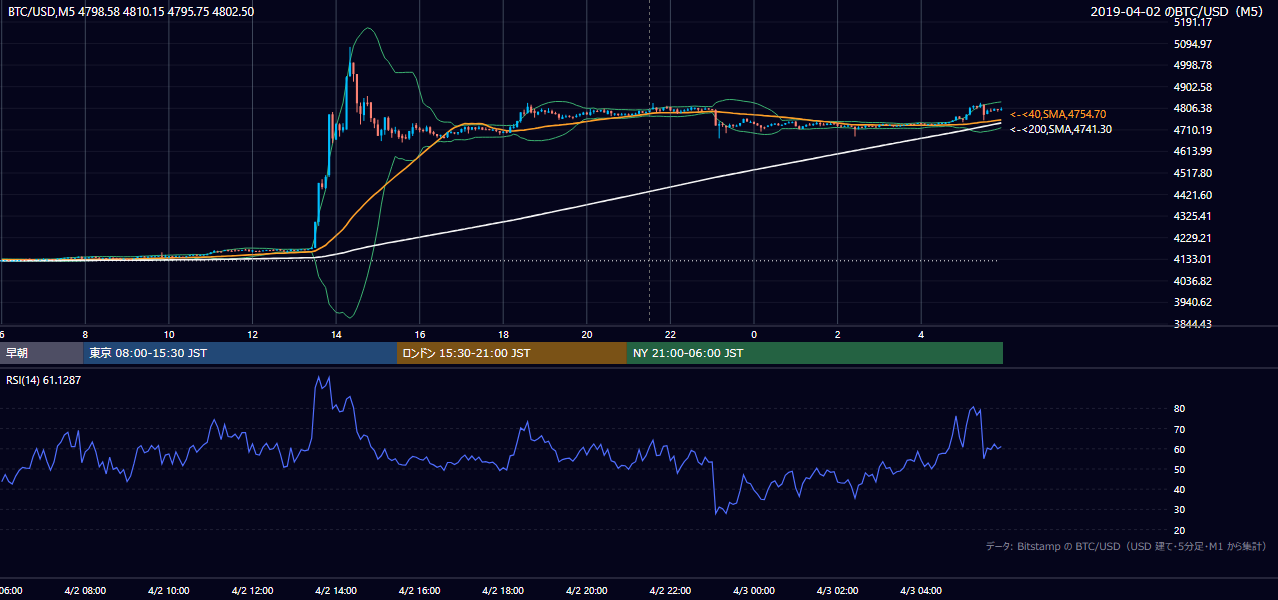Click price axis value 4325.41
Screen dimensions: 1278x600
(1192, 216)
